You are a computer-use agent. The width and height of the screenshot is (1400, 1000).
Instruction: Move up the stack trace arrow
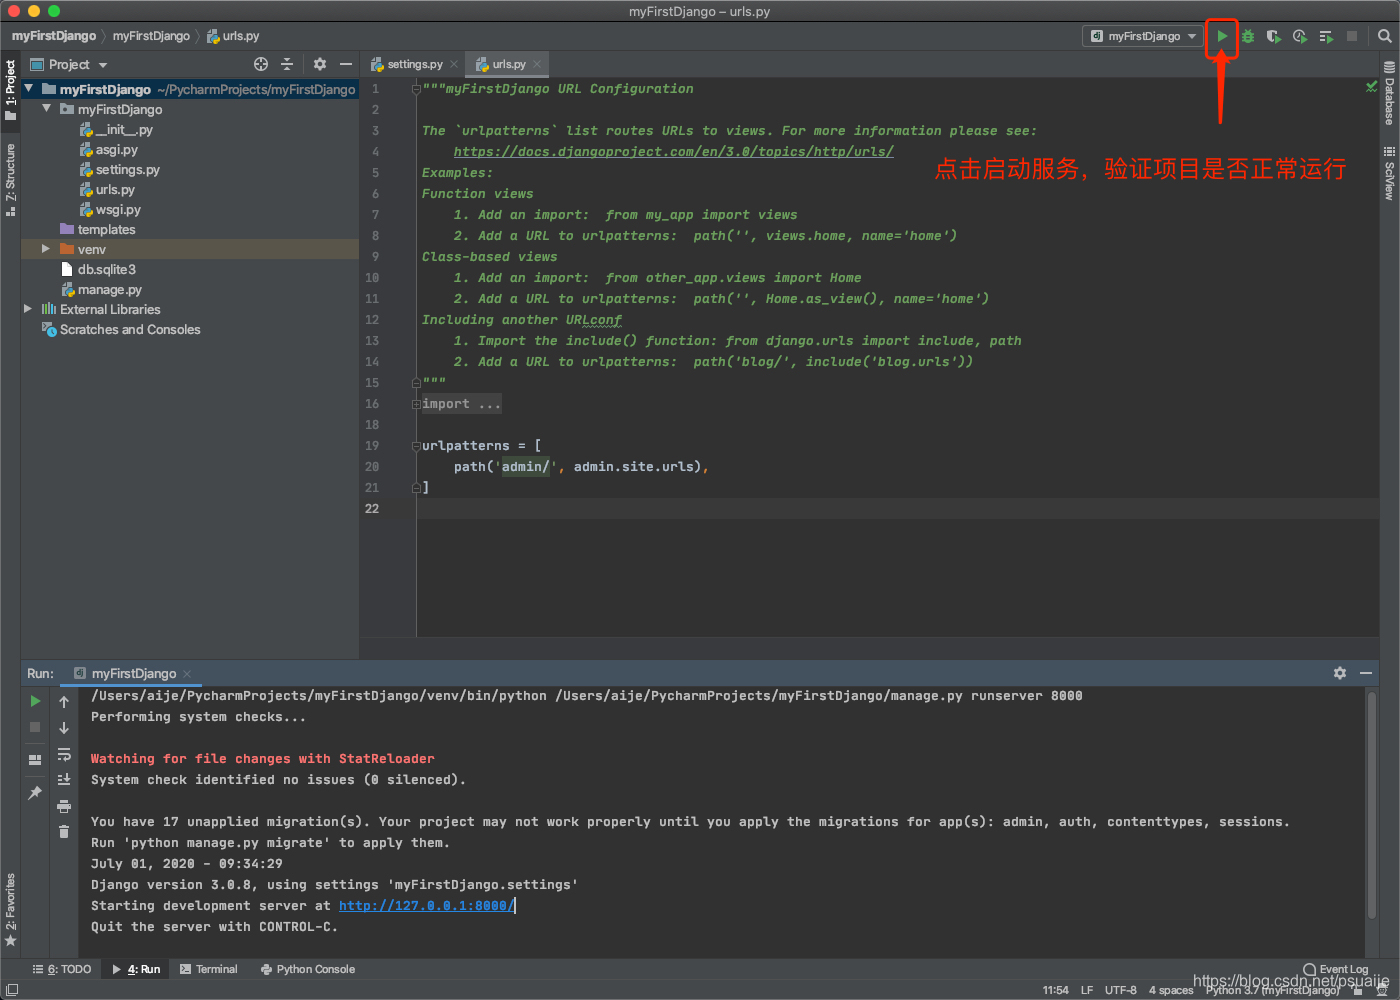pyautogui.click(x=64, y=701)
